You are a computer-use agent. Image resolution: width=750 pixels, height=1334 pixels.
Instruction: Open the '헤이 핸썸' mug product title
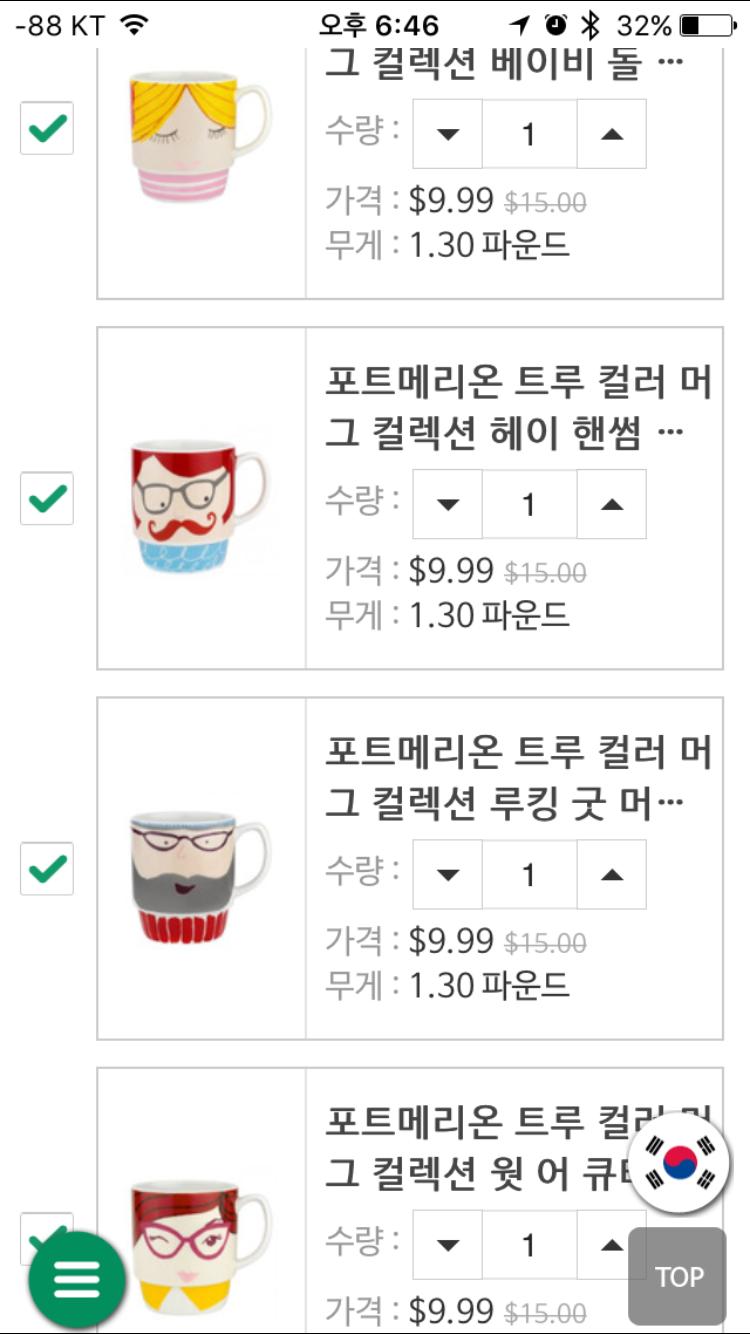(x=518, y=408)
